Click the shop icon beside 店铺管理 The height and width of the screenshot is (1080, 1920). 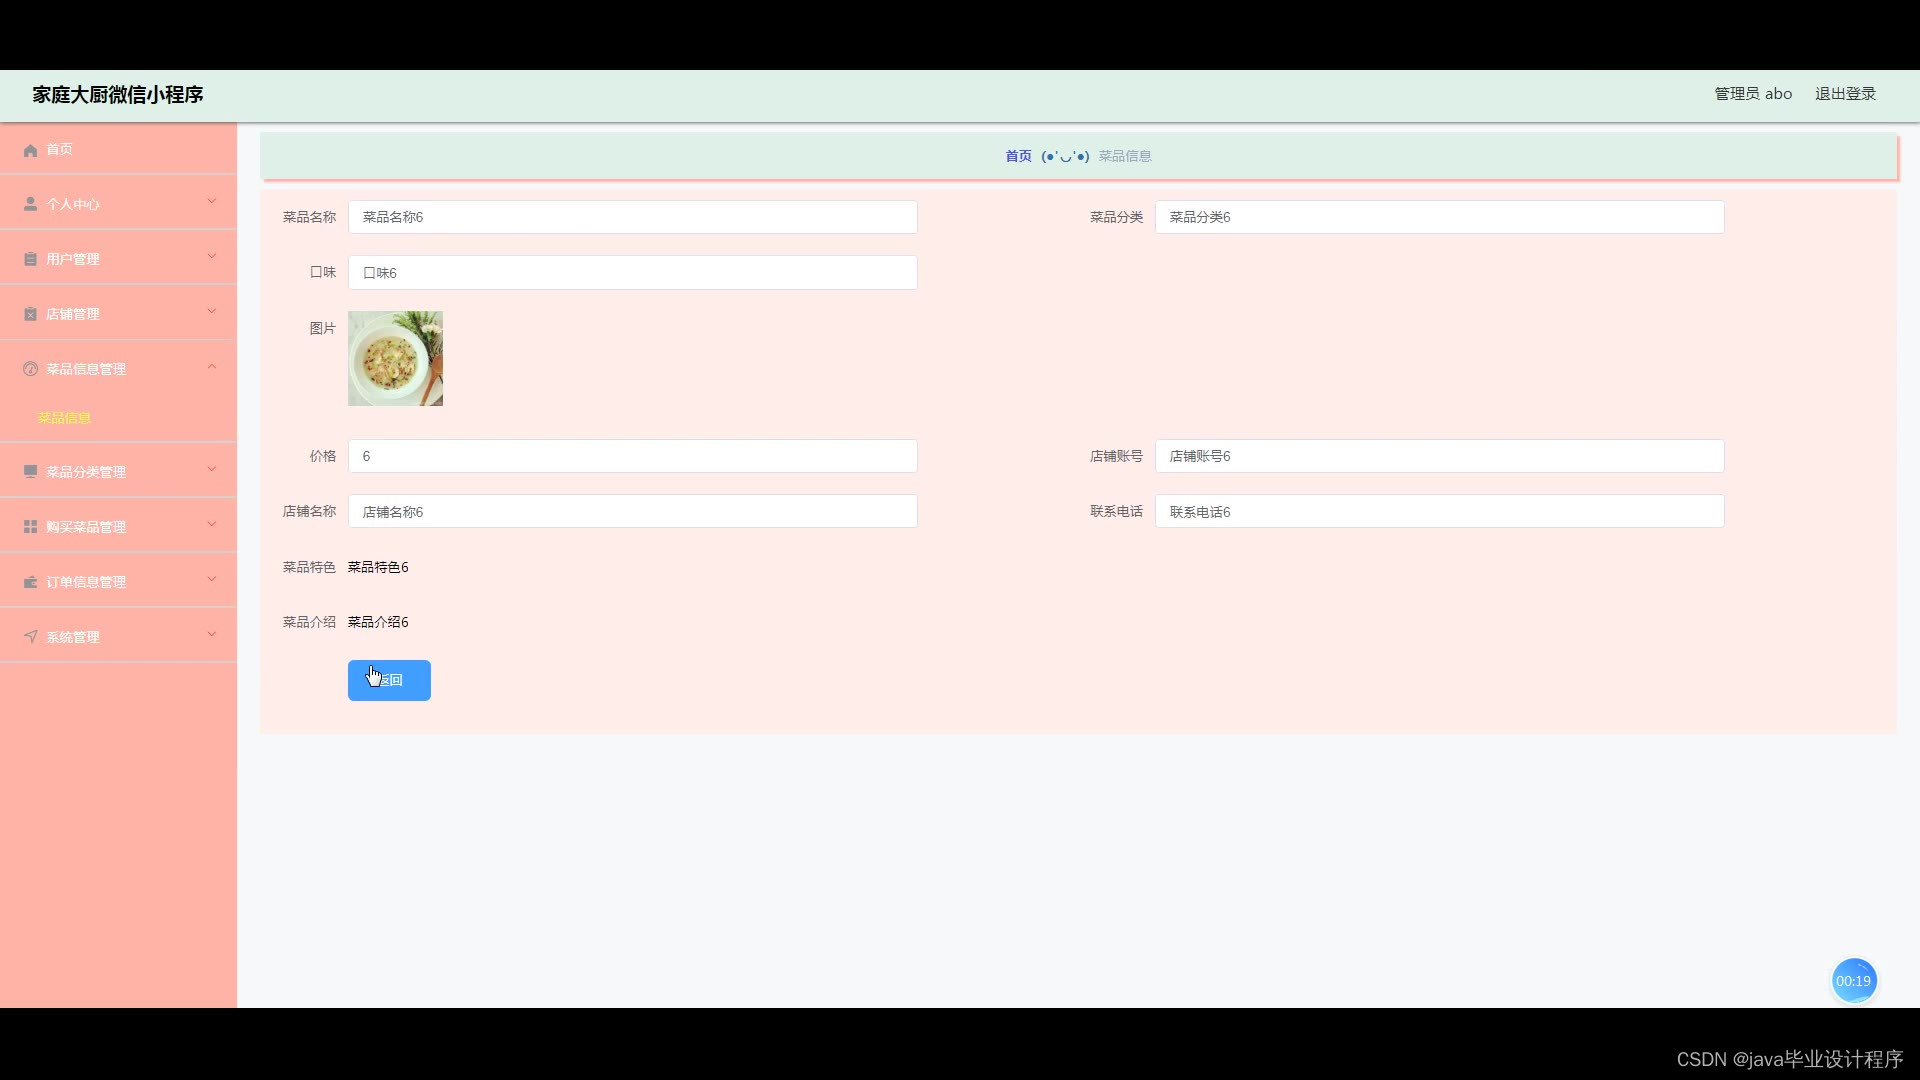tap(30, 314)
